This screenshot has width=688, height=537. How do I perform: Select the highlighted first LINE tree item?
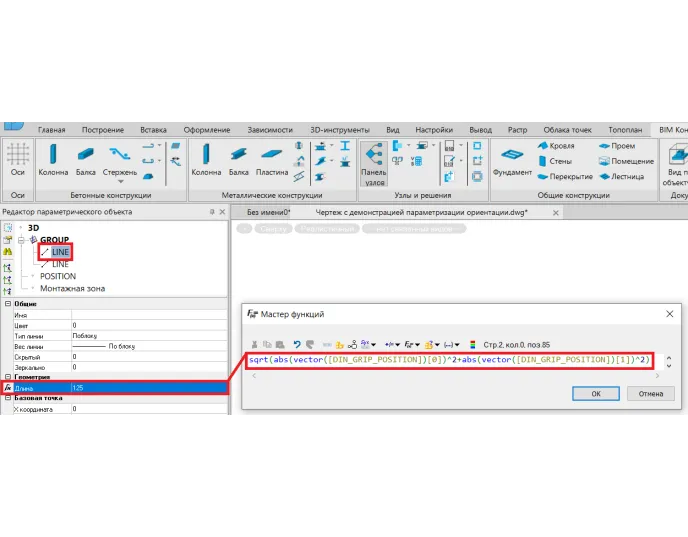[x=60, y=252]
